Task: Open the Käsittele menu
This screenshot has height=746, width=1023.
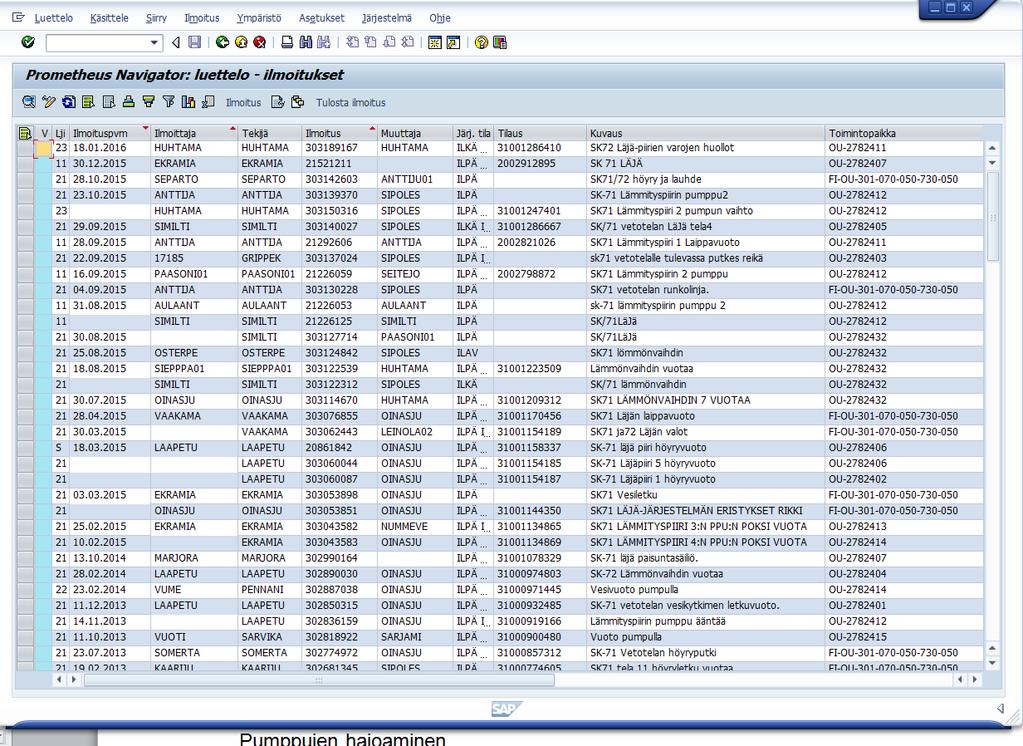Action: [109, 18]
